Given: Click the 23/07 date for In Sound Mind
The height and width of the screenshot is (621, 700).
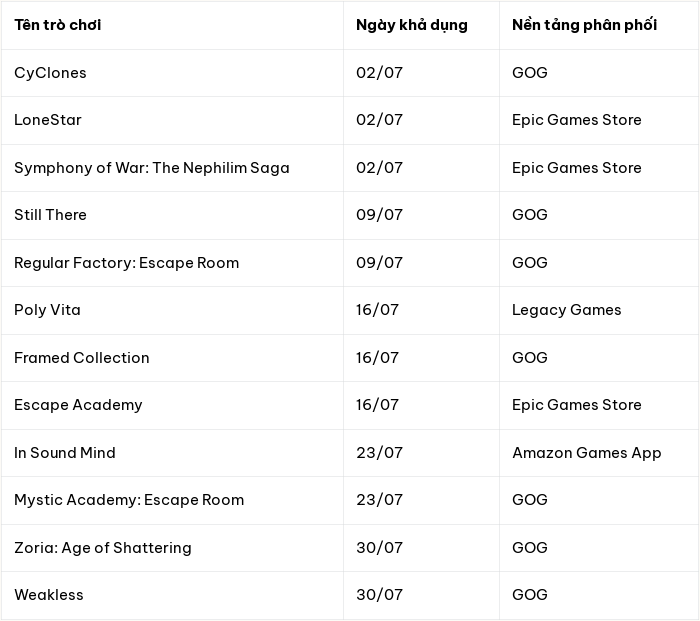Looking at the screenshot, I should pyautogui.click(x=379, y=453).
